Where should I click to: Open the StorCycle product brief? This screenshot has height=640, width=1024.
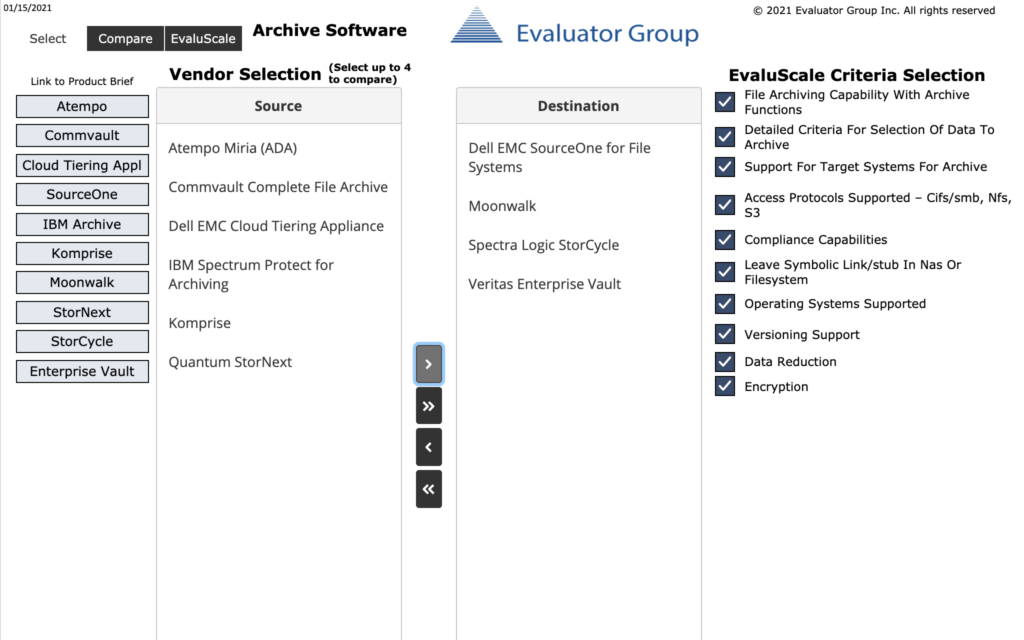coord(82,342)
